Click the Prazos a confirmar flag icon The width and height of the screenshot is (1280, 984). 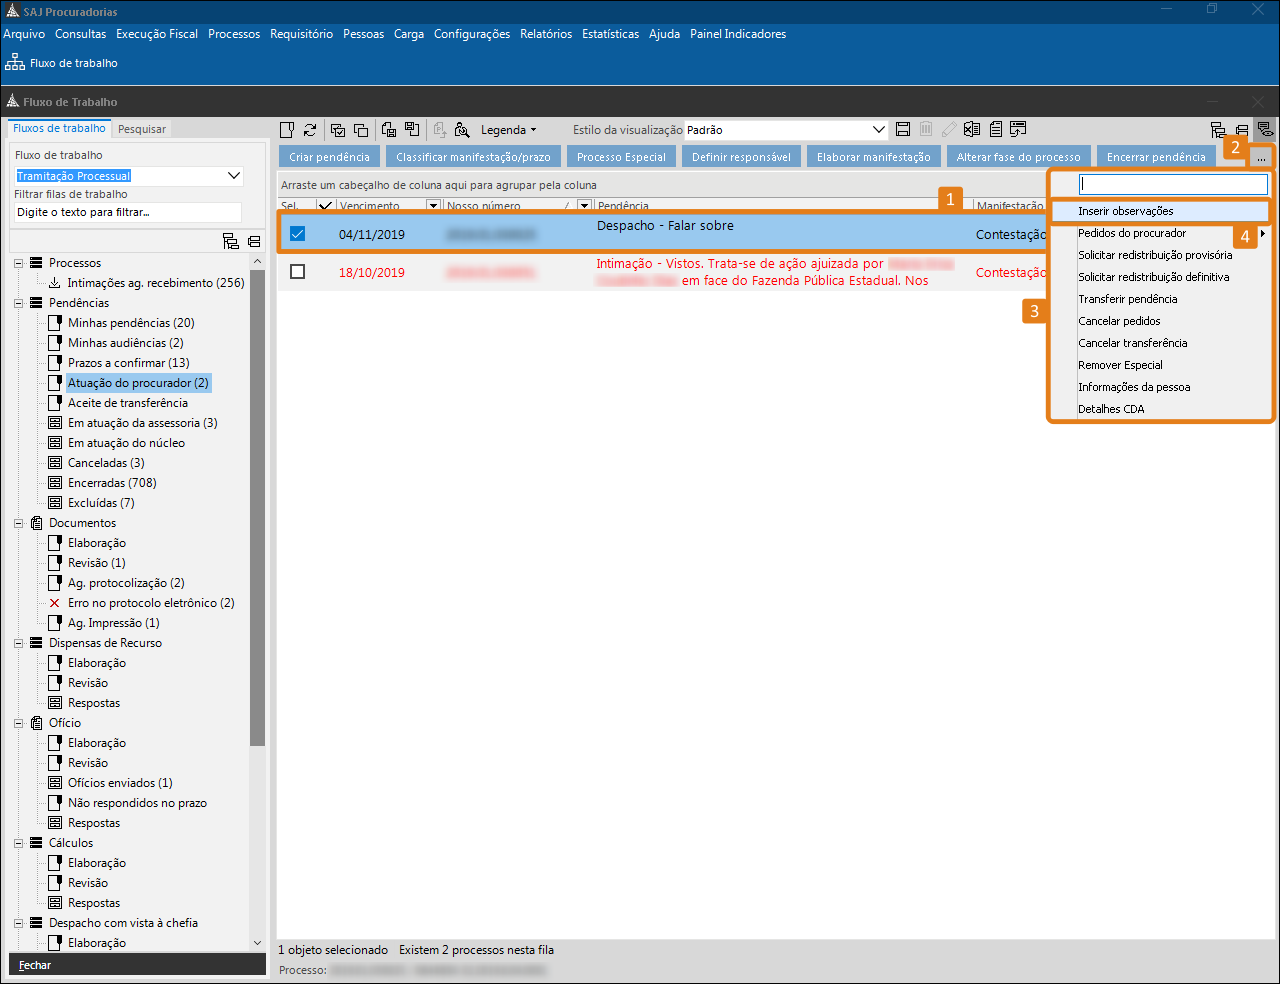pyautogui.click(x=56, y=363)
